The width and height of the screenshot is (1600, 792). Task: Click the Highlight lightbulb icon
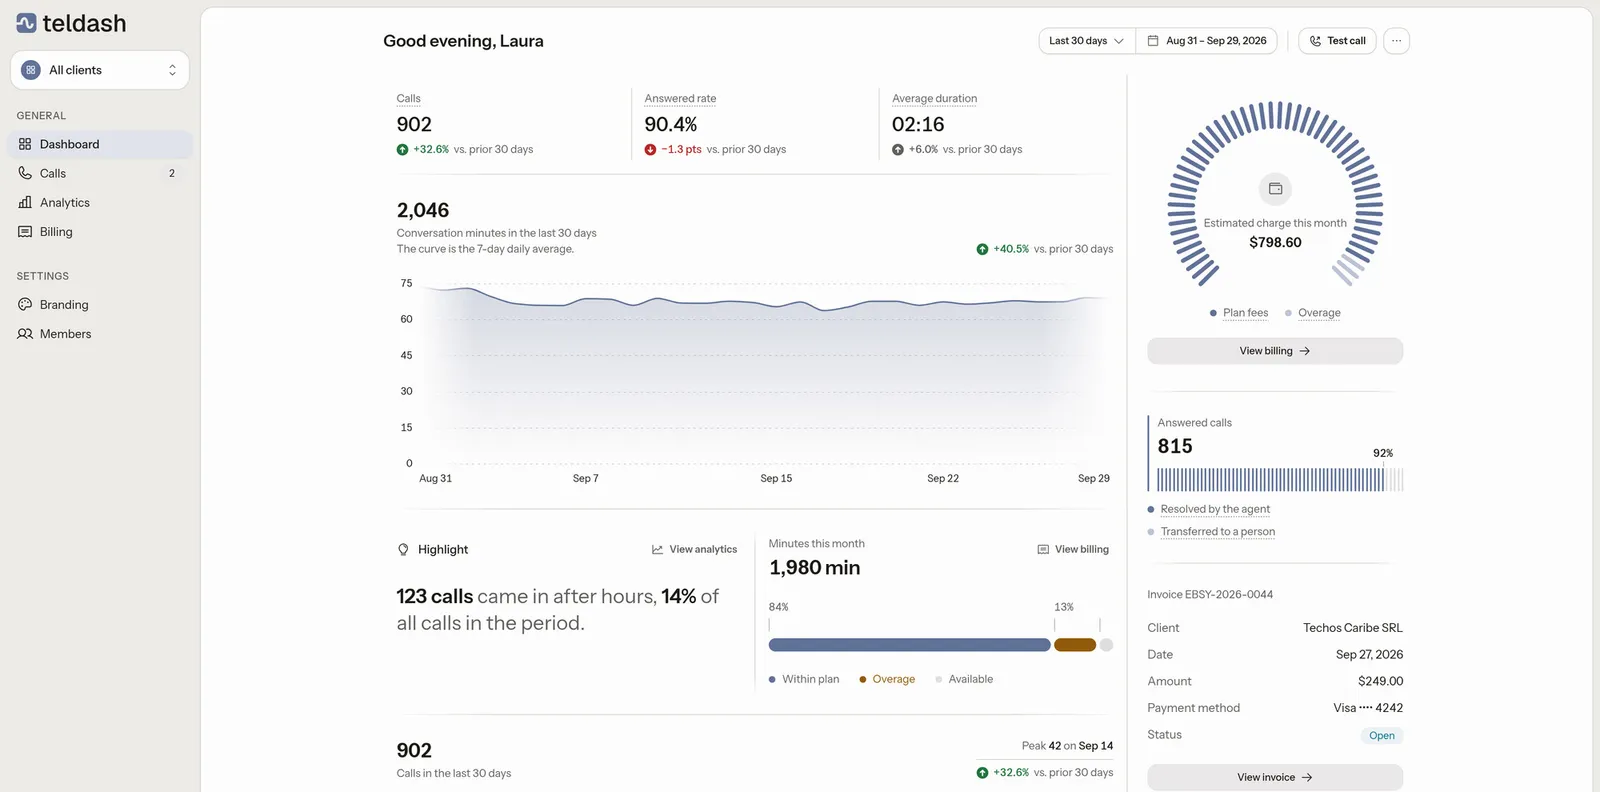click(x=403, y=549)
